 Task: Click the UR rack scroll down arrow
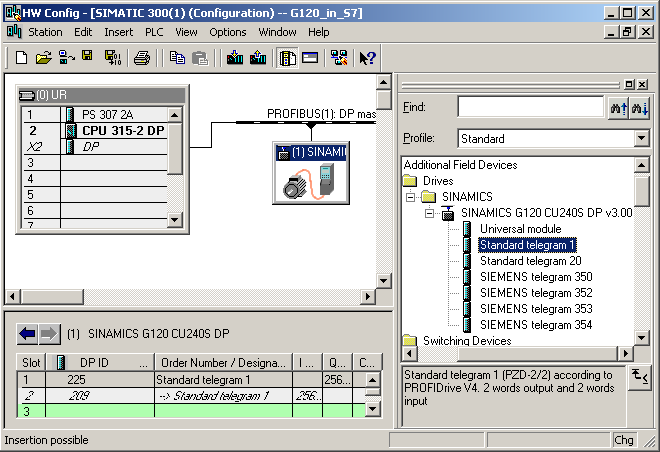pos(174,219)
